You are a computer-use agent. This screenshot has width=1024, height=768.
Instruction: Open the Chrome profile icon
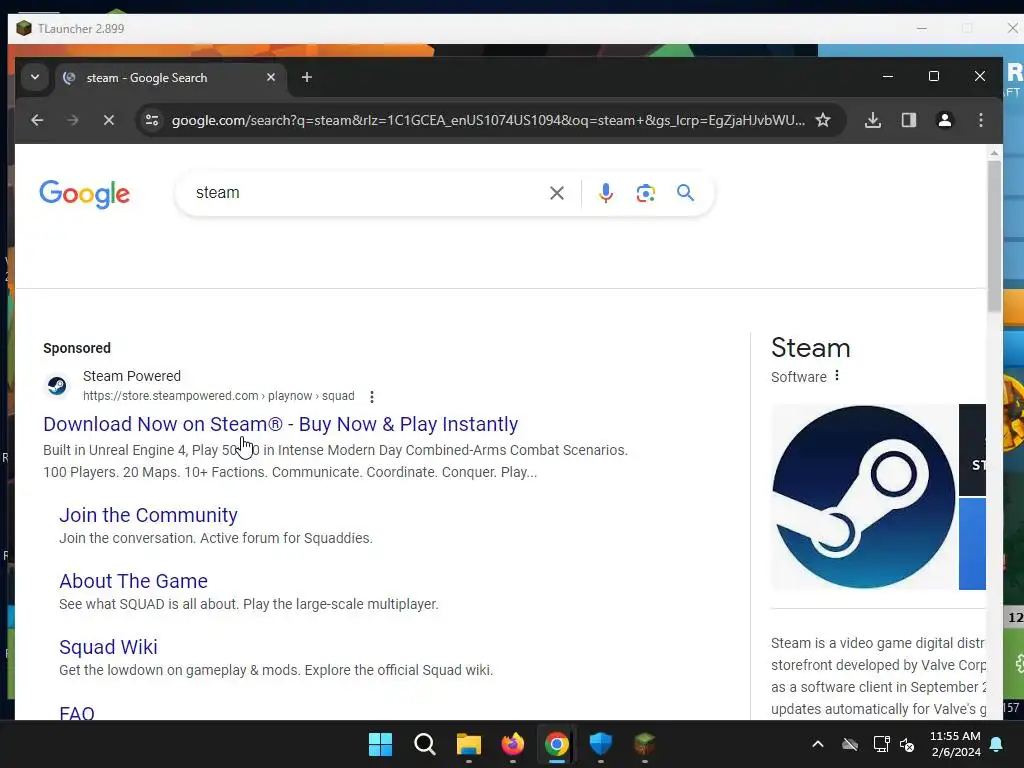tap(944, 120)
